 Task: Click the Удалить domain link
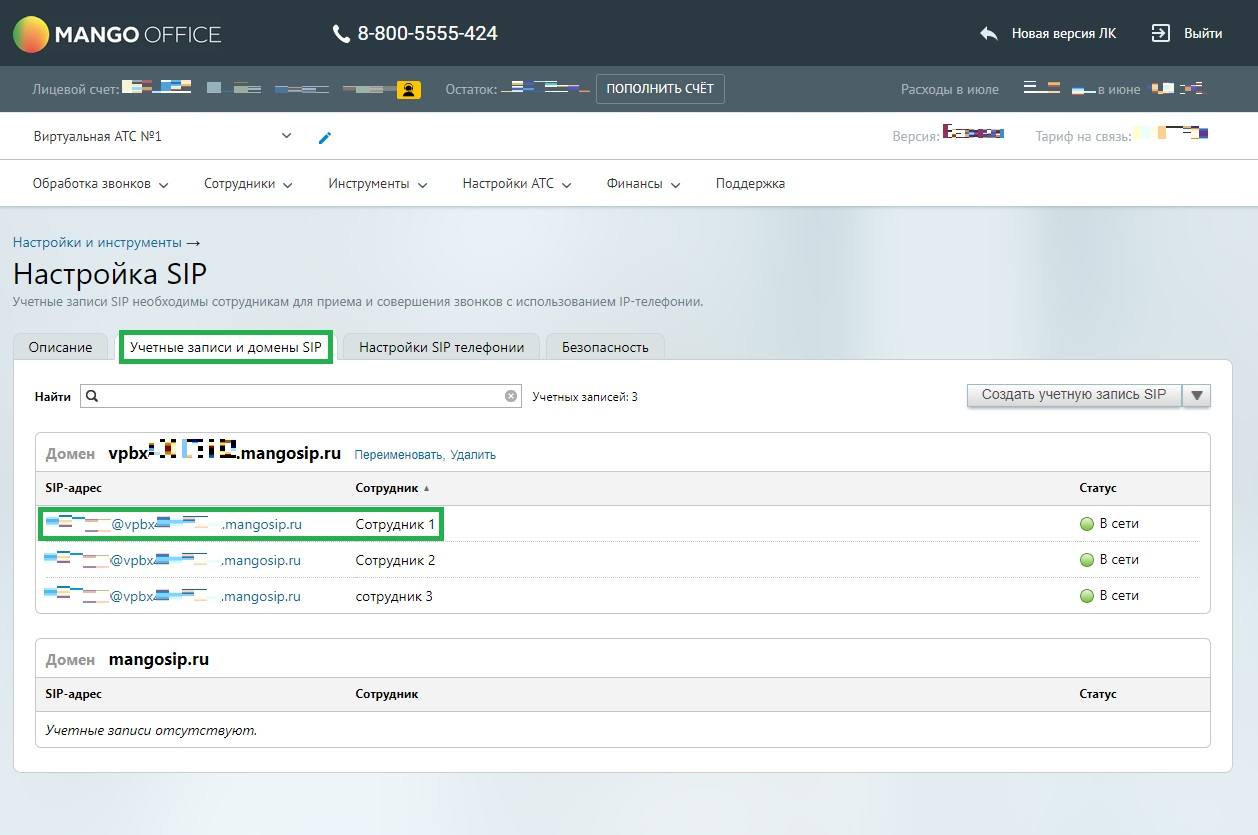[473, 455]
